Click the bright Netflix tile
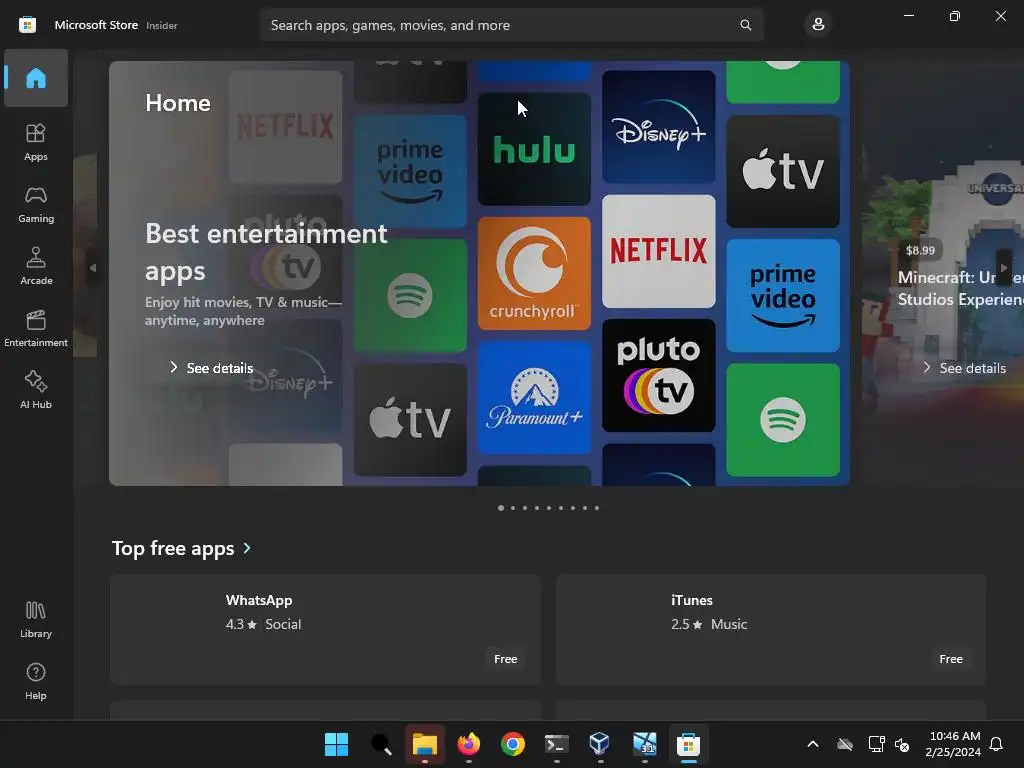 click(x=658, y=251)
